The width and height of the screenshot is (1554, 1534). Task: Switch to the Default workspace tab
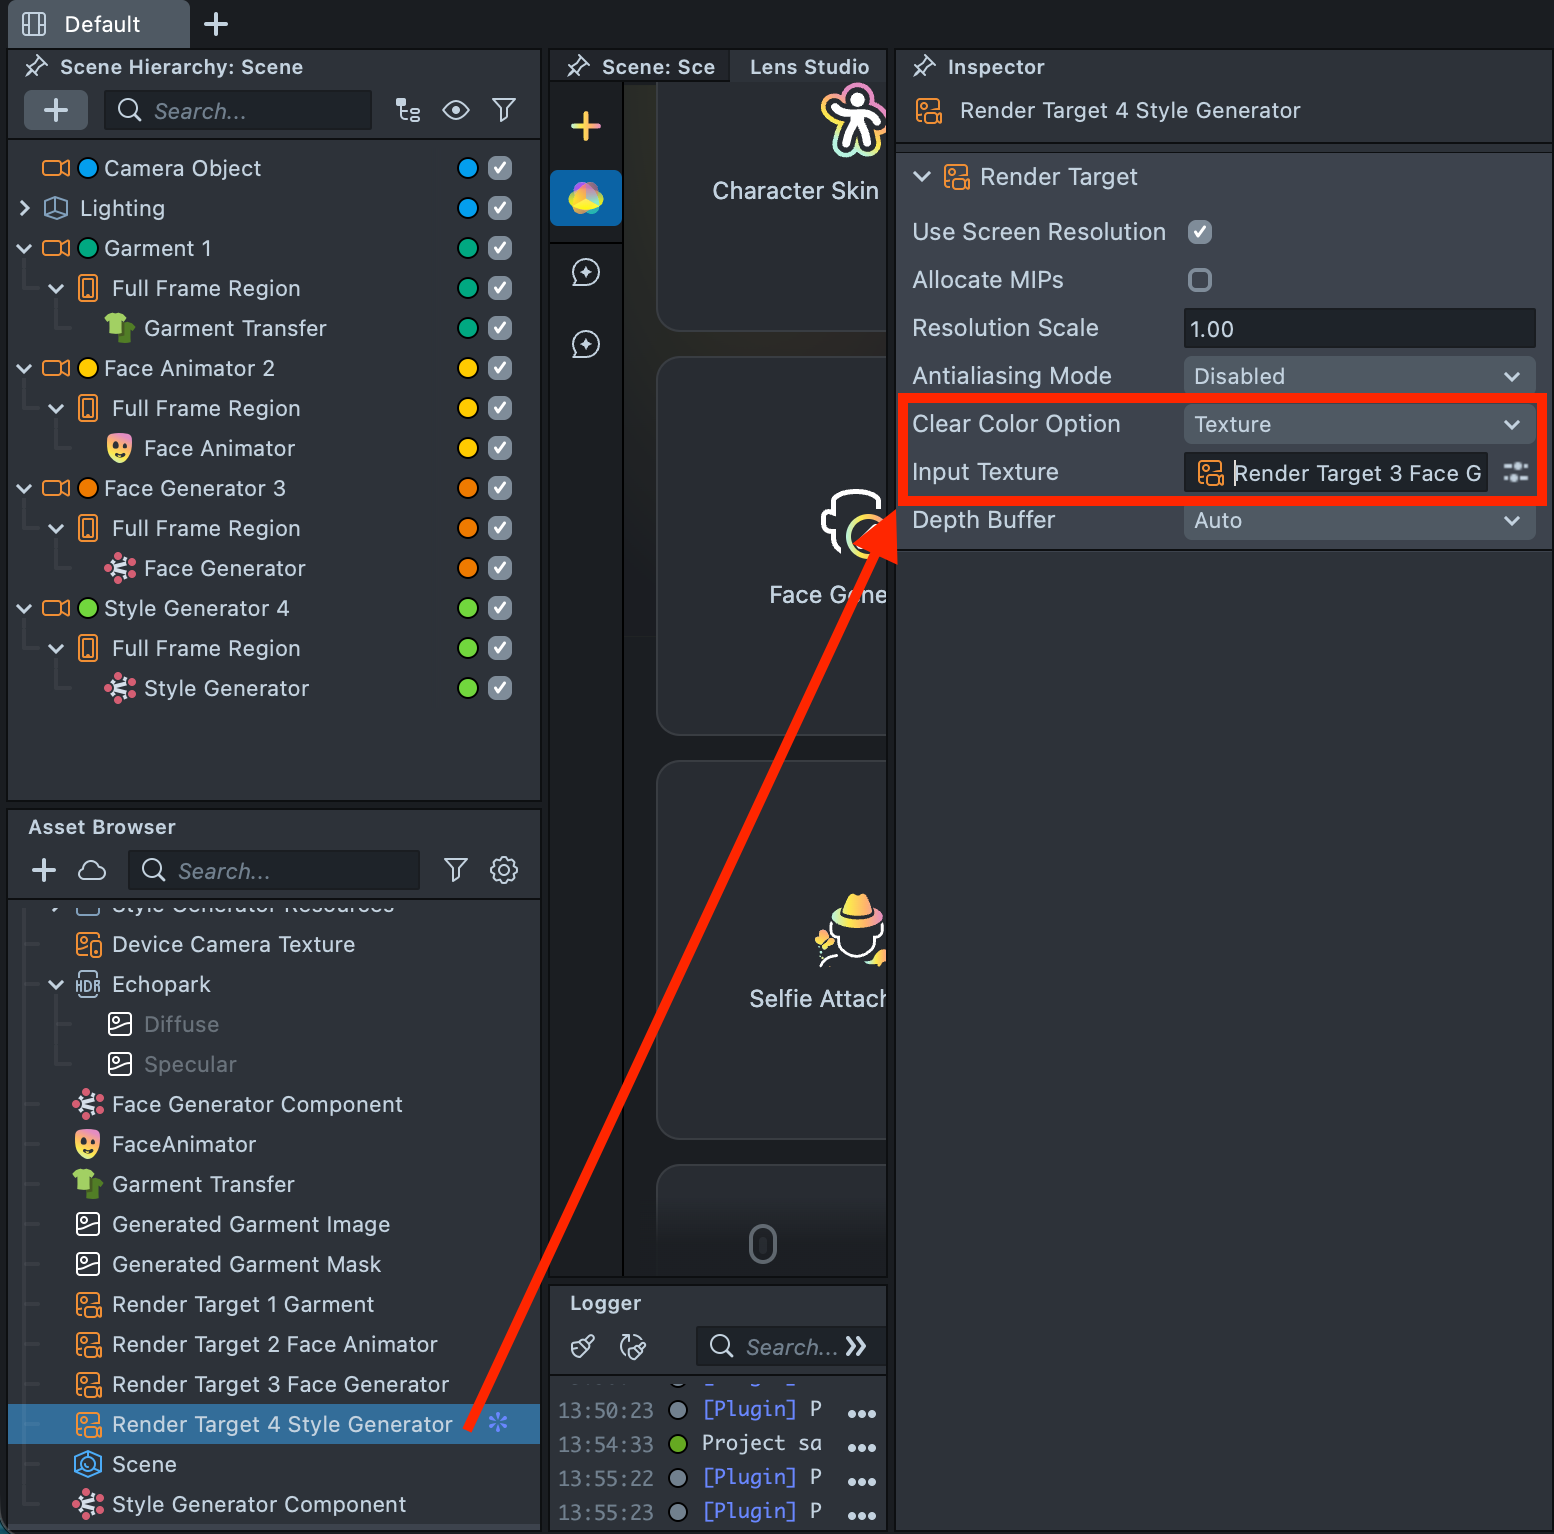(99, 24)
